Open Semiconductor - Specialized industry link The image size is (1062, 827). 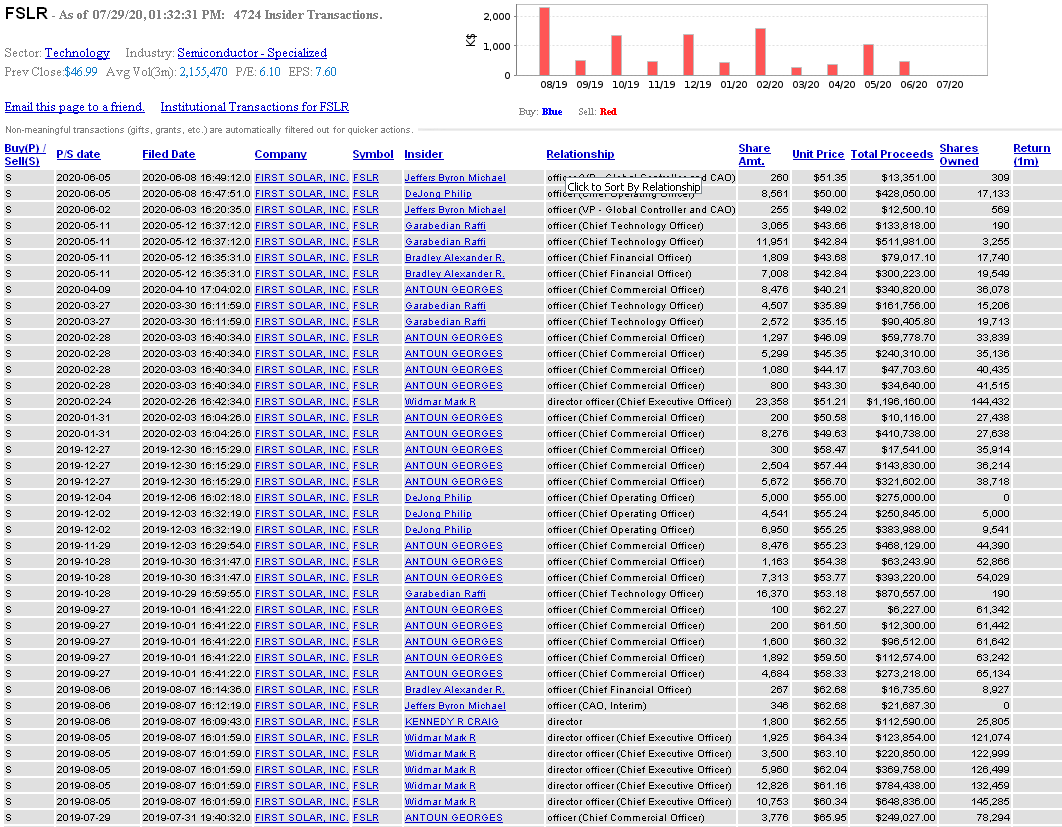(252, 53)
